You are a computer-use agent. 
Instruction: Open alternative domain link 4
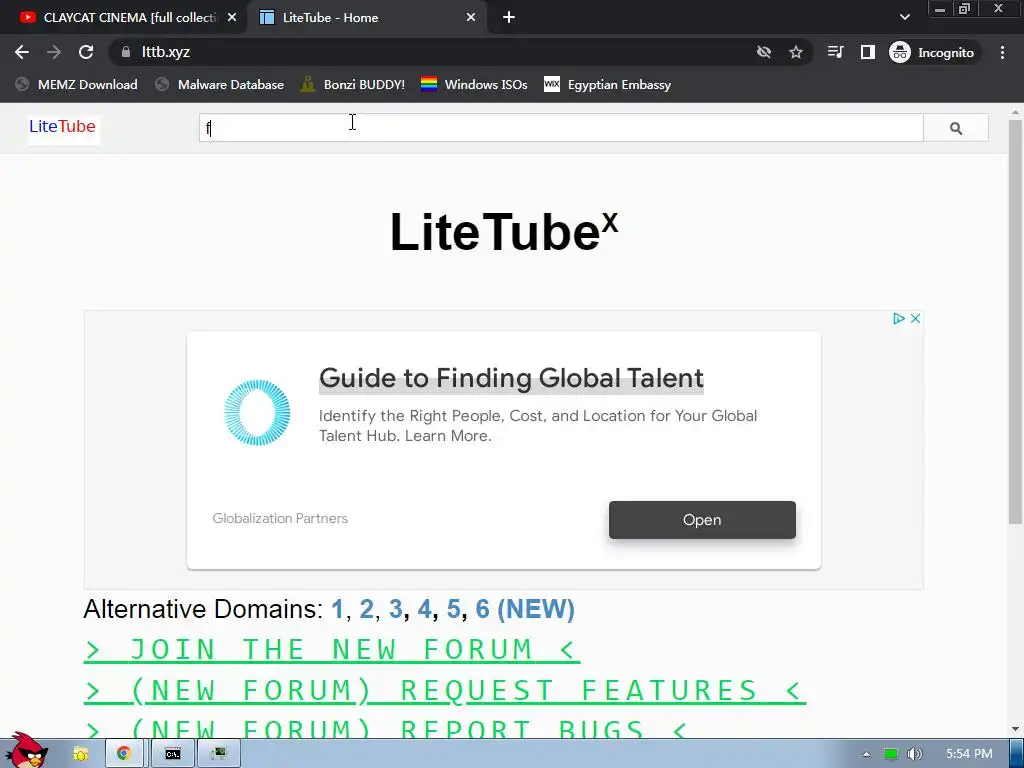(x=424, y=609)
